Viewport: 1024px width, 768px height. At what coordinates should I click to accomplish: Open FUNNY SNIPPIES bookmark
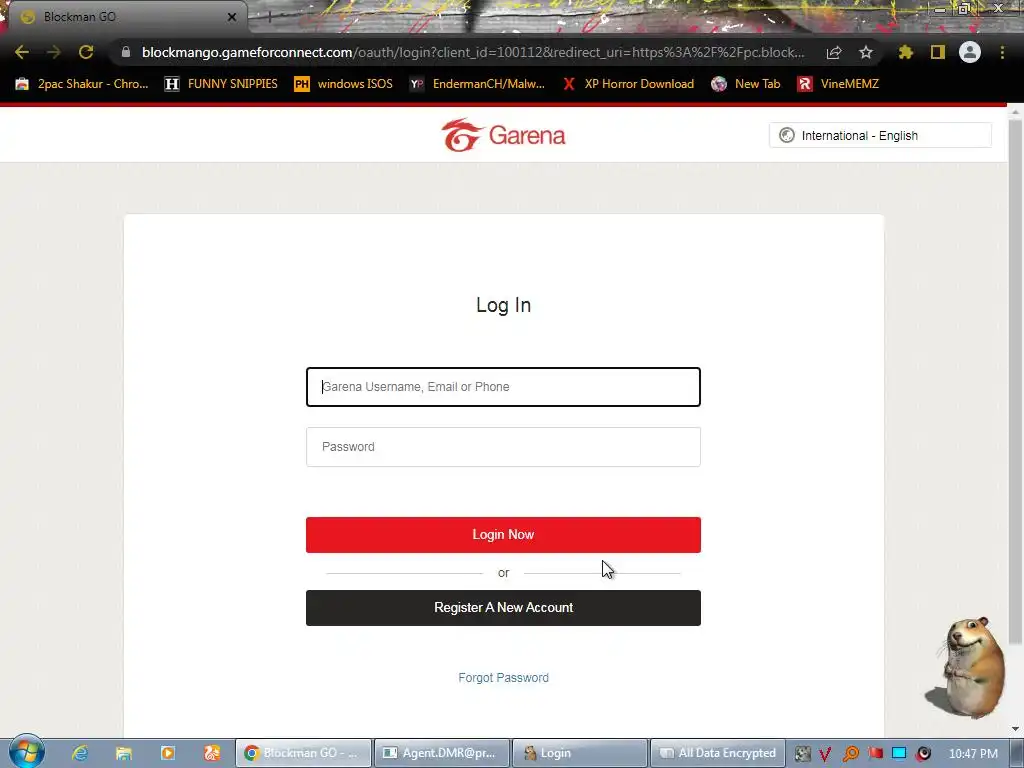[x=221, y=84]
